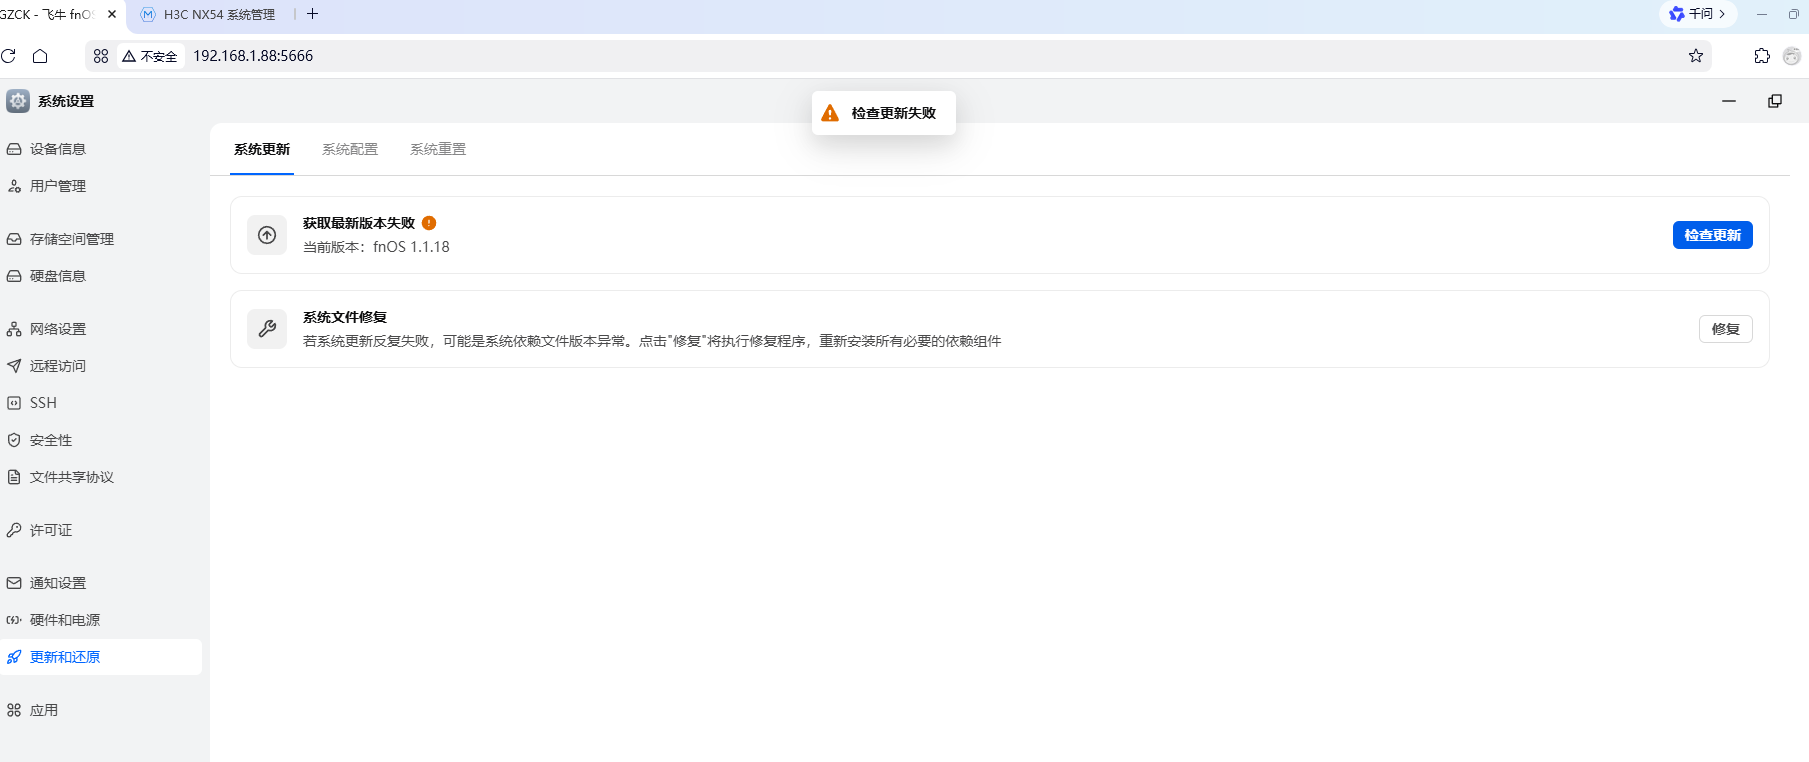Maximize the 系统设置 app window

click(x=1775, y=101)
